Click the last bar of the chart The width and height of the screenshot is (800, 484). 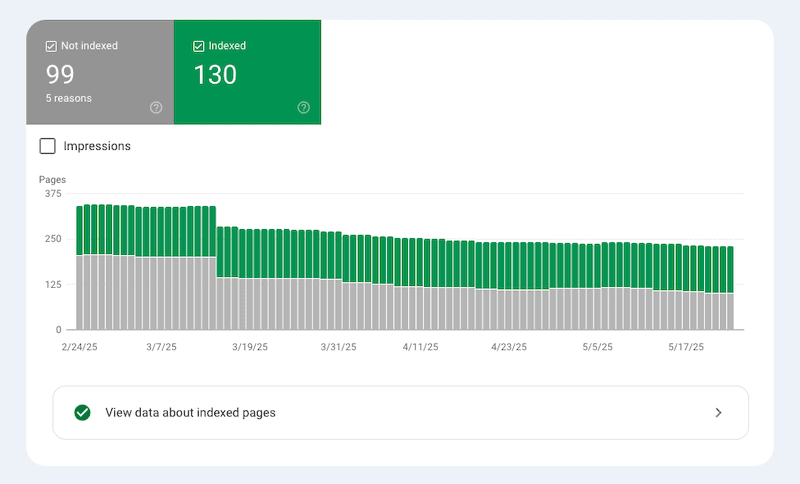[730, 288]
